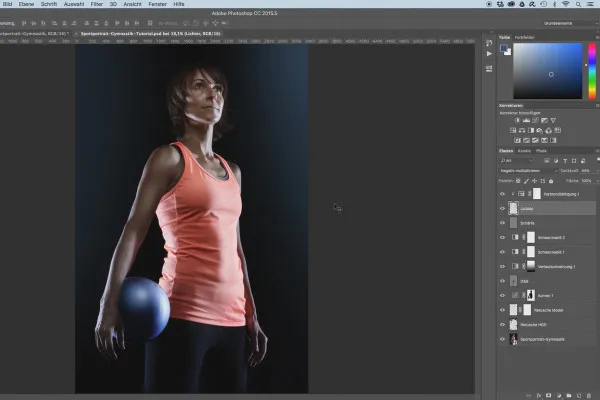Add a Photo Filter adjustment icon
The width and height of the screenshot is (600, 400).
(x=540, y=131)
